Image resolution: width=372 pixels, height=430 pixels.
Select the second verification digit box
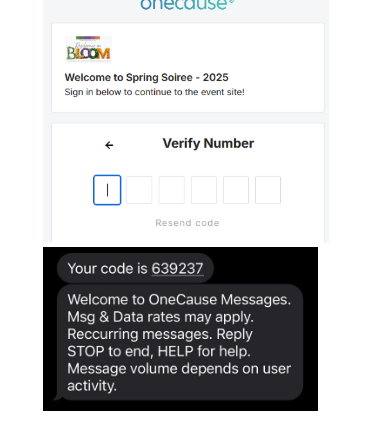pos(139,190)
